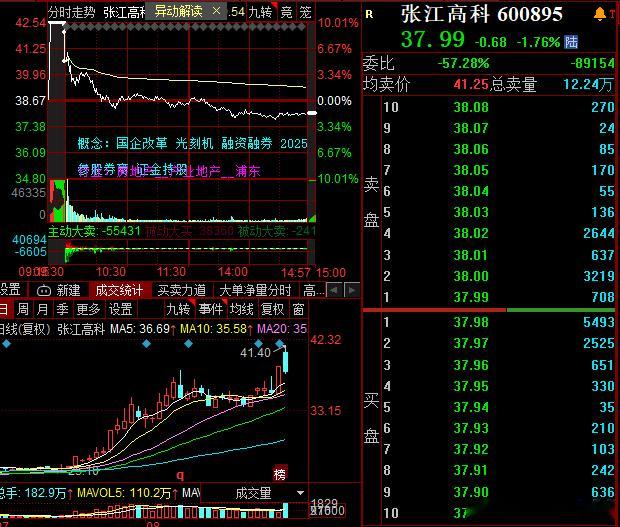Toggle 事件 markers on K-line chart
The height and width of the screenshot is (527, 620).
[211, 309]
